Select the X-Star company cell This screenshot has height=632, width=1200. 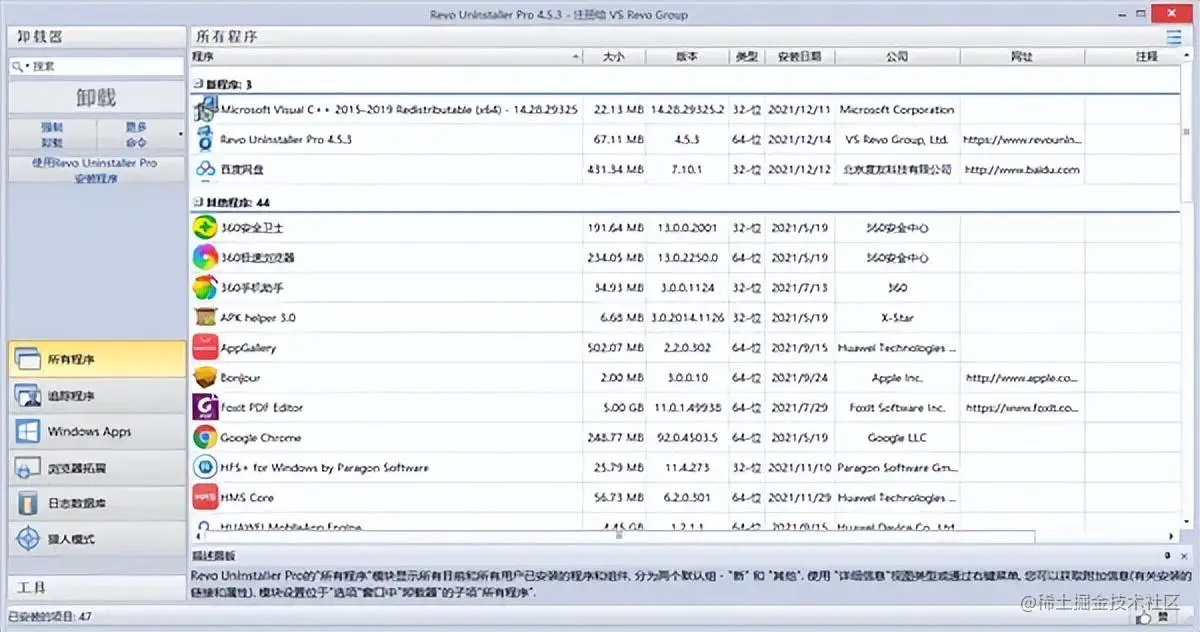coord(897,318)
